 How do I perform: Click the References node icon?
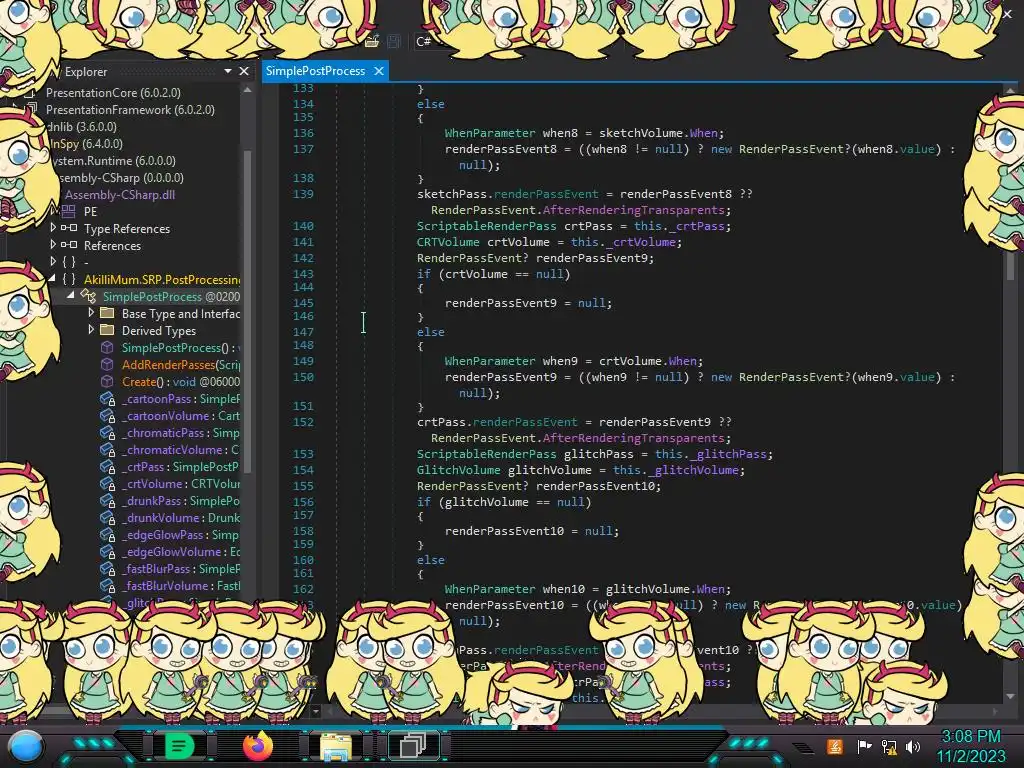click(69, 245)
